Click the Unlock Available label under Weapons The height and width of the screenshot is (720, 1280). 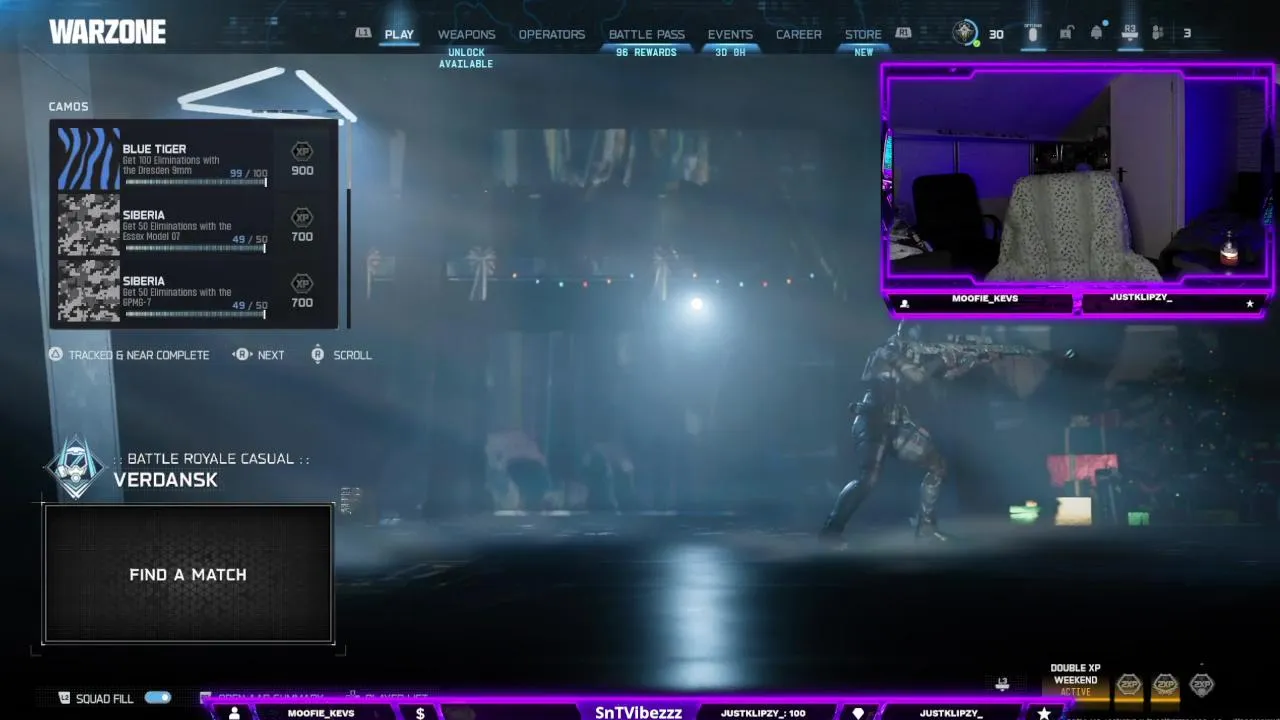466,58
